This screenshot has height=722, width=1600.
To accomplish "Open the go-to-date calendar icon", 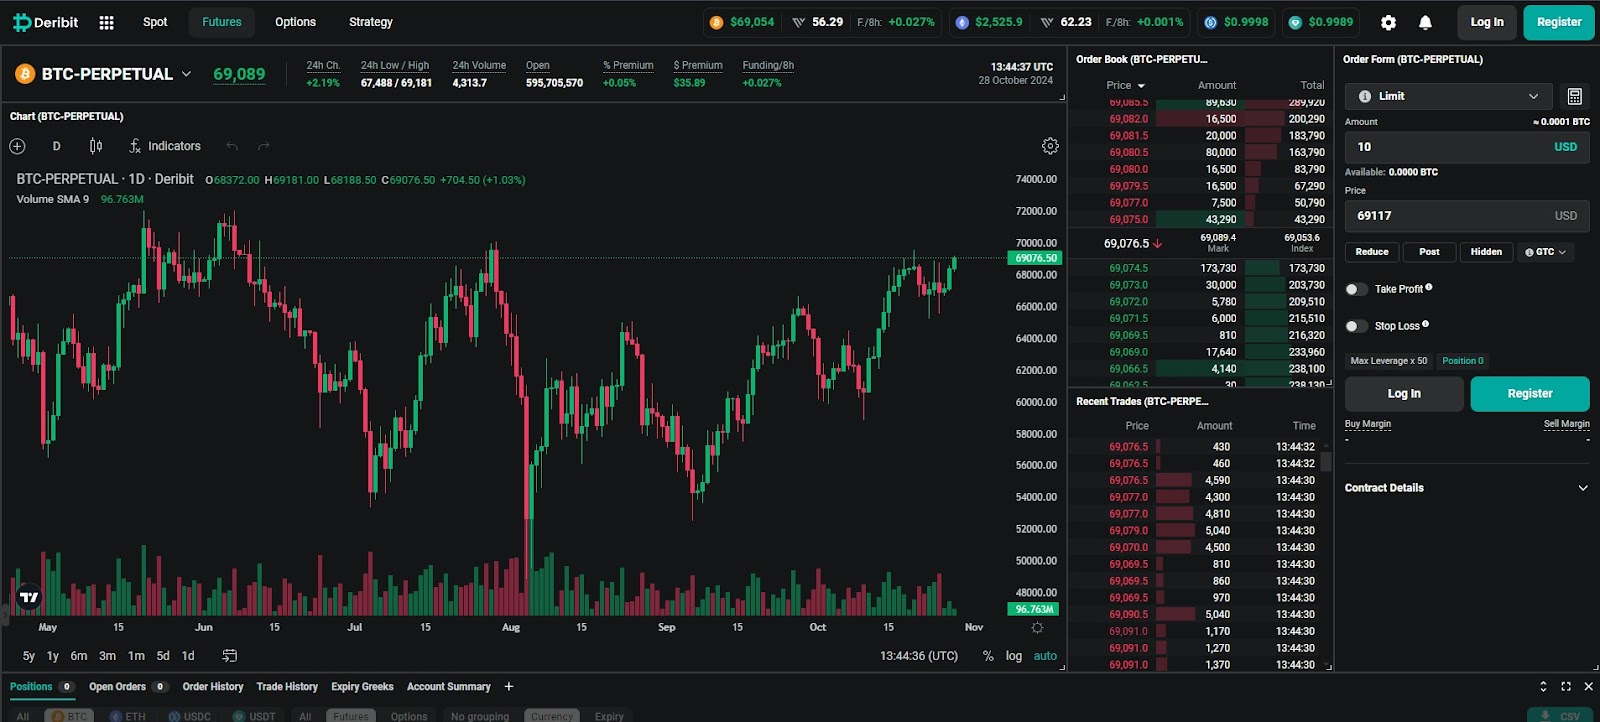I will click(230, 656).
